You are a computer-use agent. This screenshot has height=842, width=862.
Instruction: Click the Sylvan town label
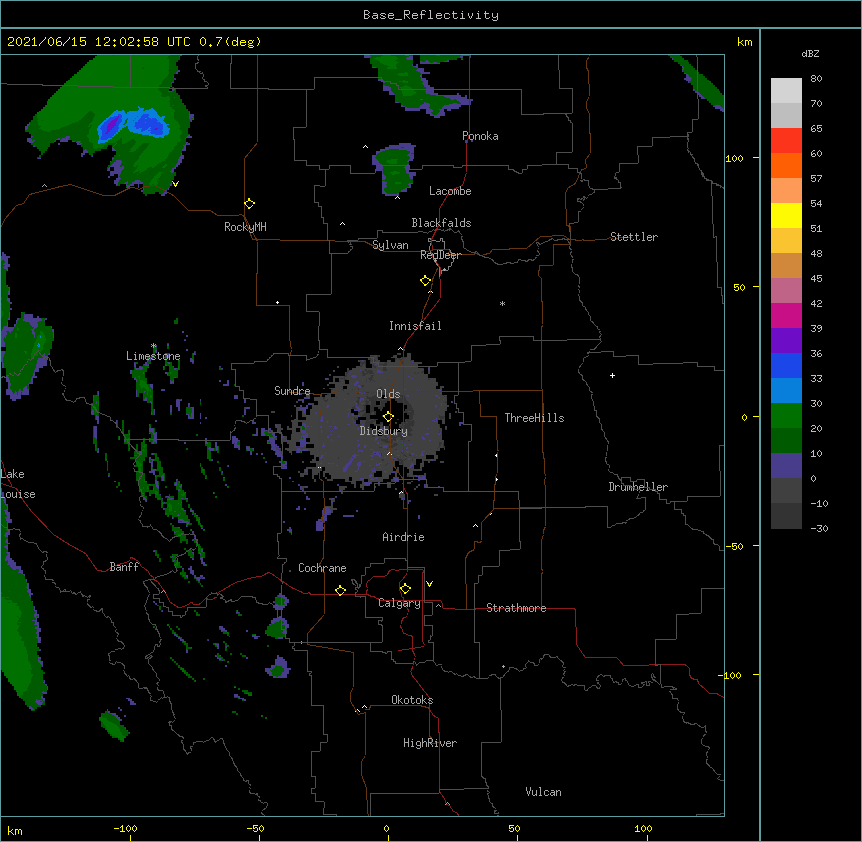click(x=390, y=245)
